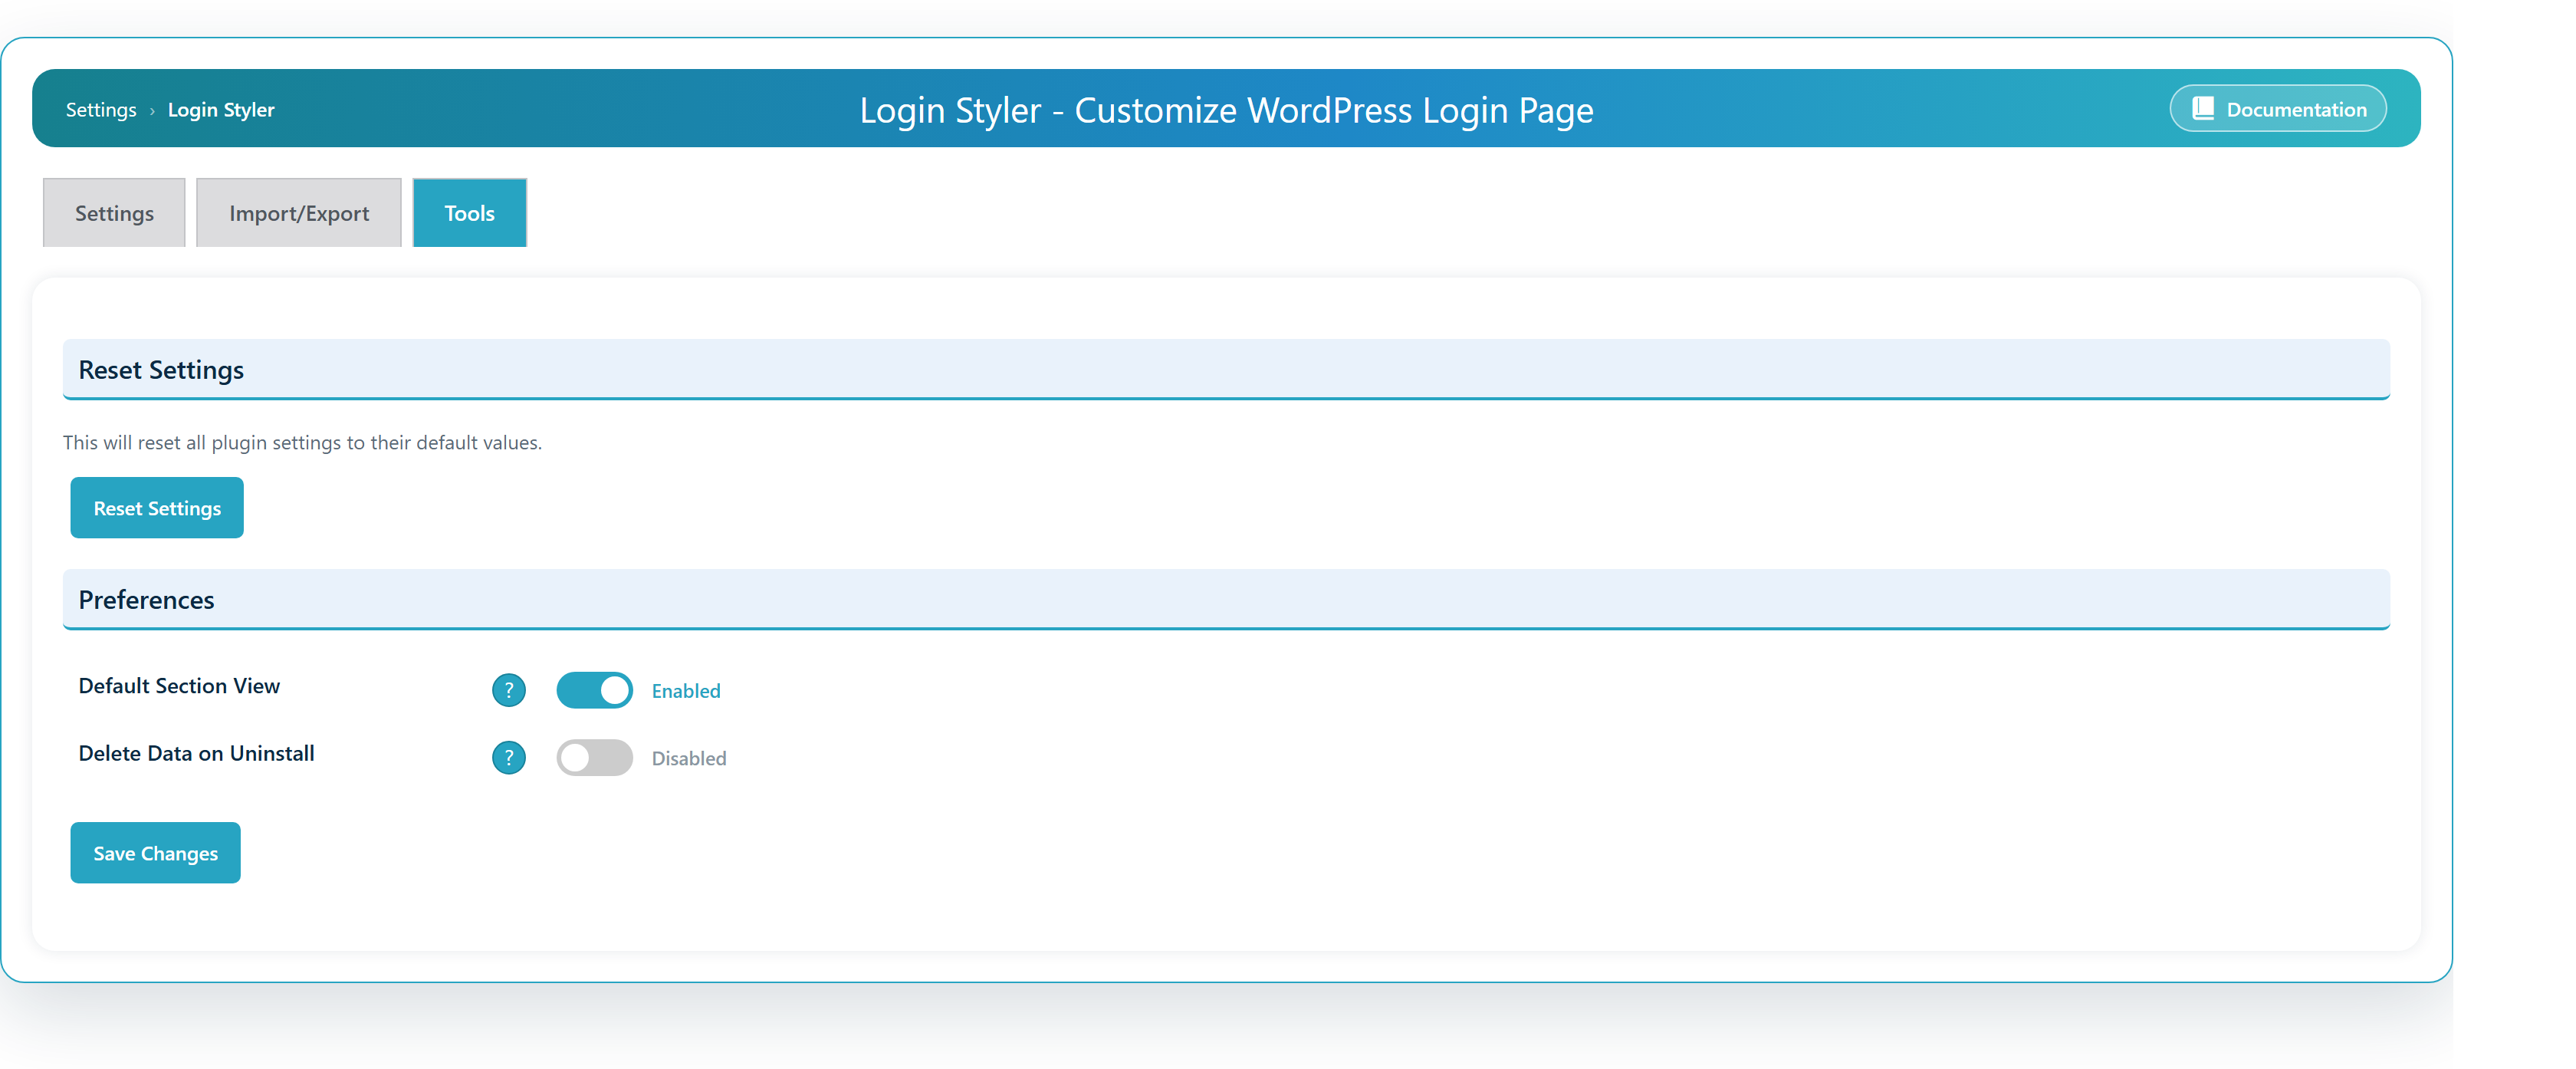Image resolution: width=2576 pixels, height=1069 pixels.
Task: Click Login Styler breadcrumb item
Action: [221, 110]
